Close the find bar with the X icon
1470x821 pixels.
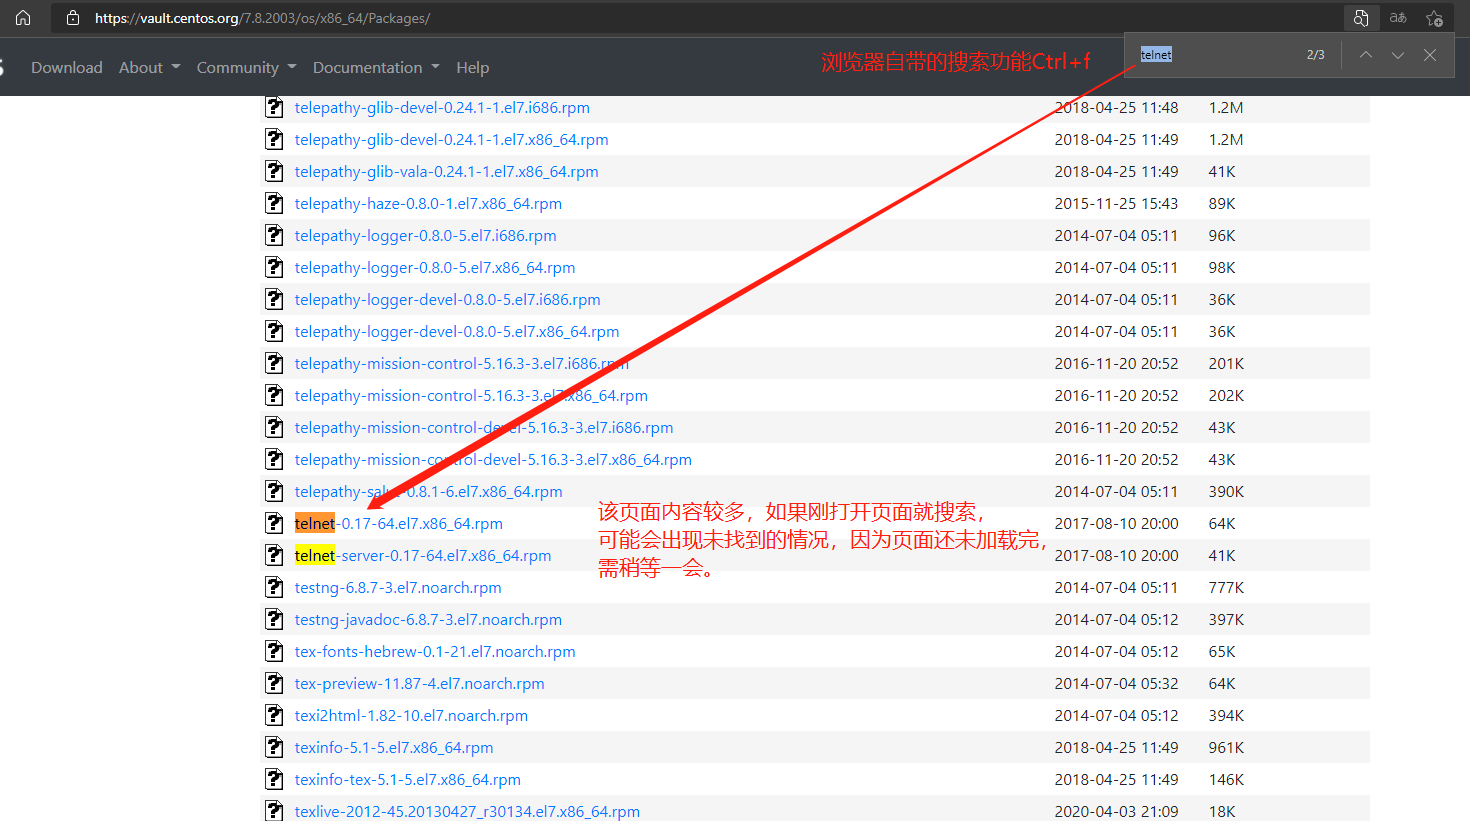point(1429,55)
